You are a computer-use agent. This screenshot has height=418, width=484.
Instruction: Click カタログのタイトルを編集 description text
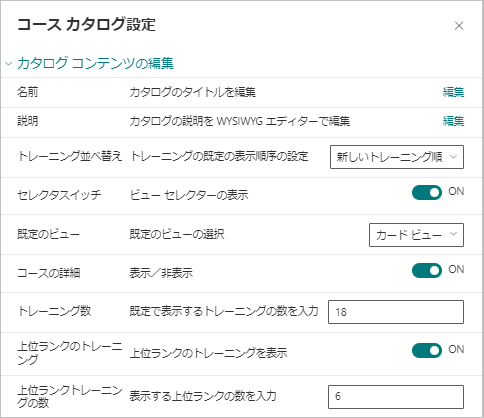192,92
